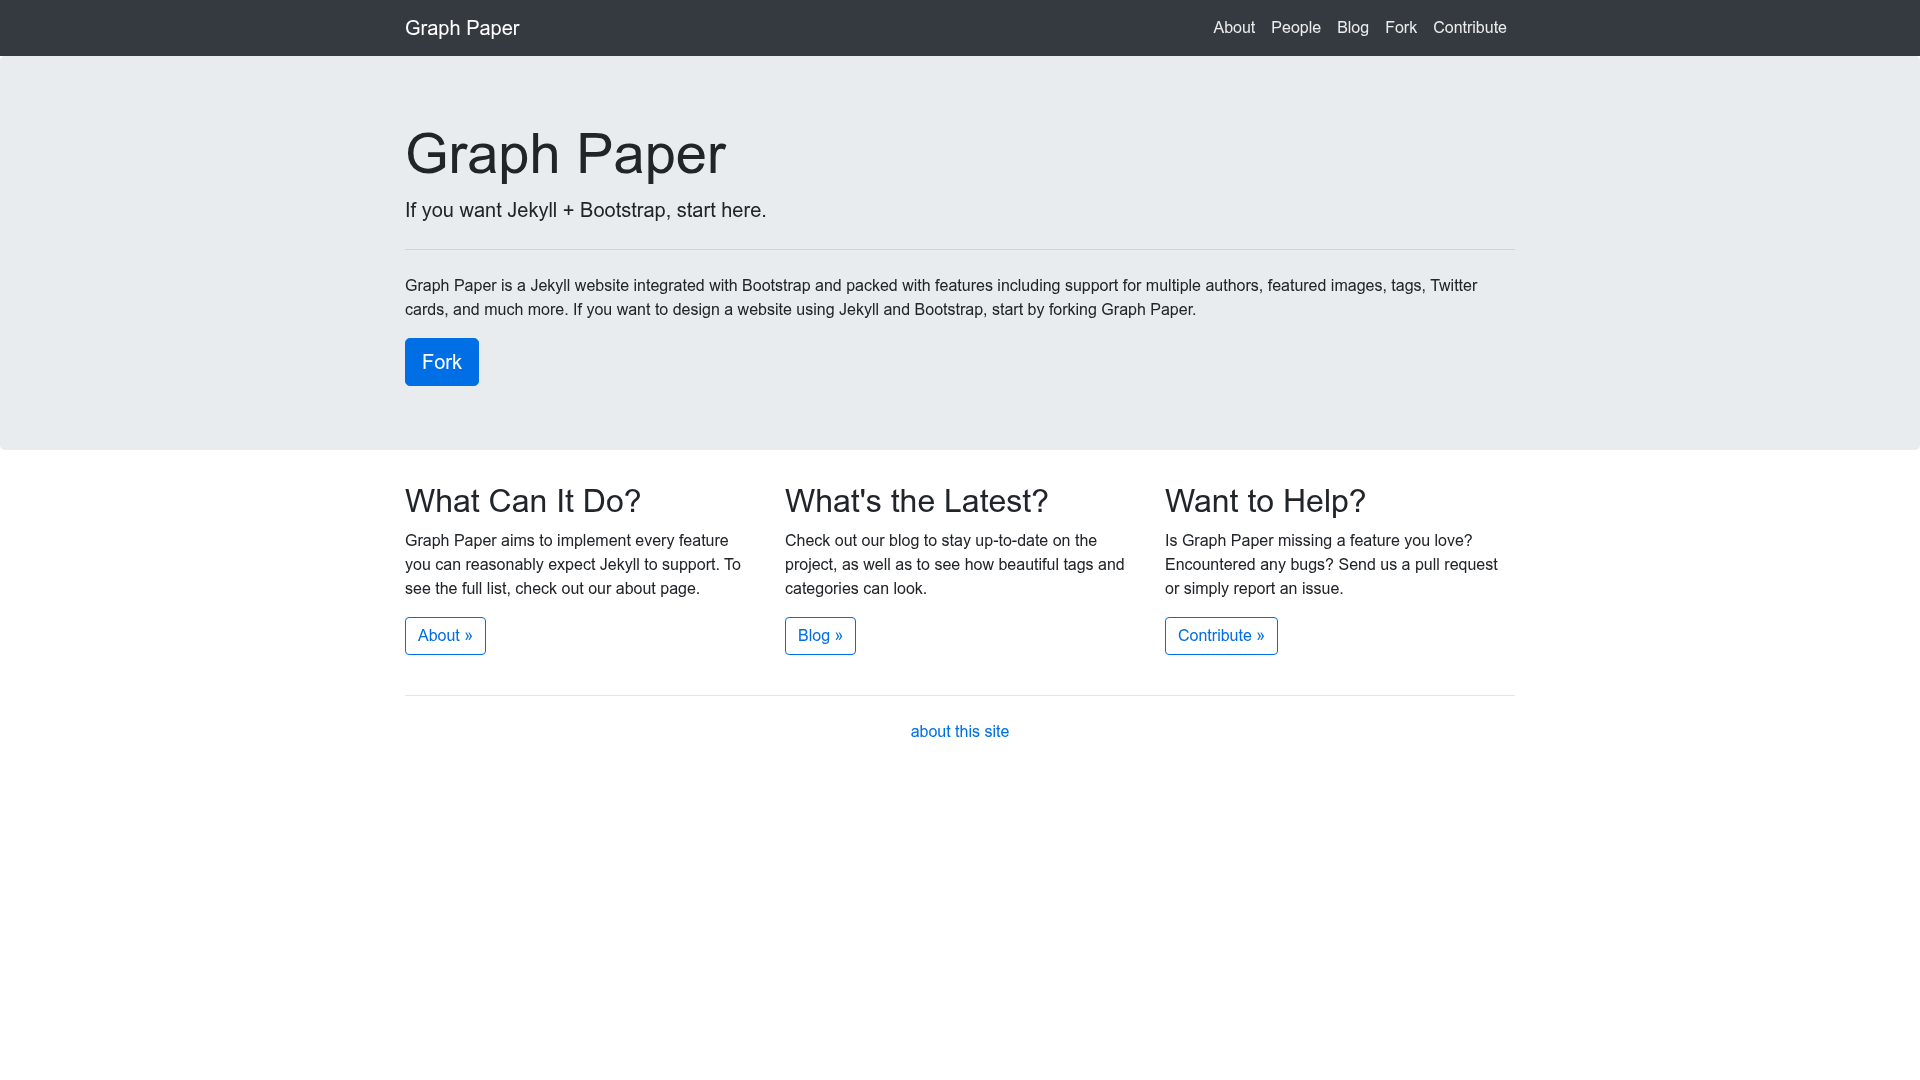The height and width of the screenshot is (1080, 1920).
Task: Open Blog from the top navigation
Action: click(x=1353, y=28)
